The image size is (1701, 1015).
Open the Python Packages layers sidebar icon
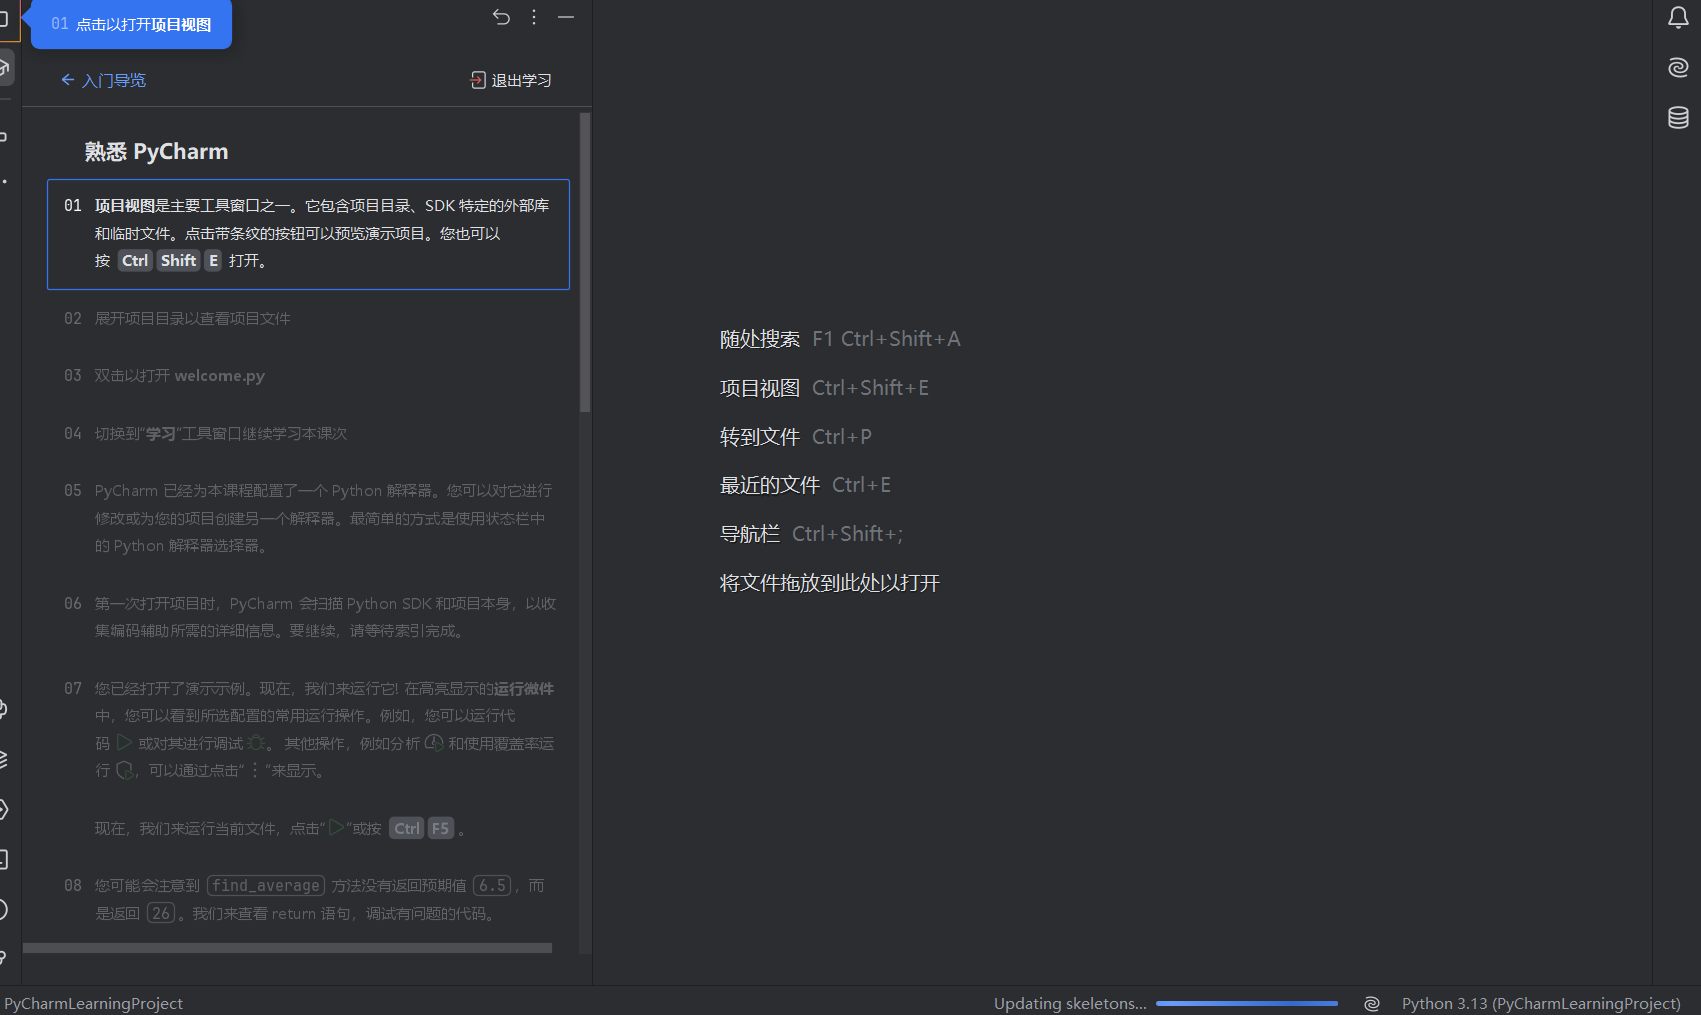click(x=4, y=759)
